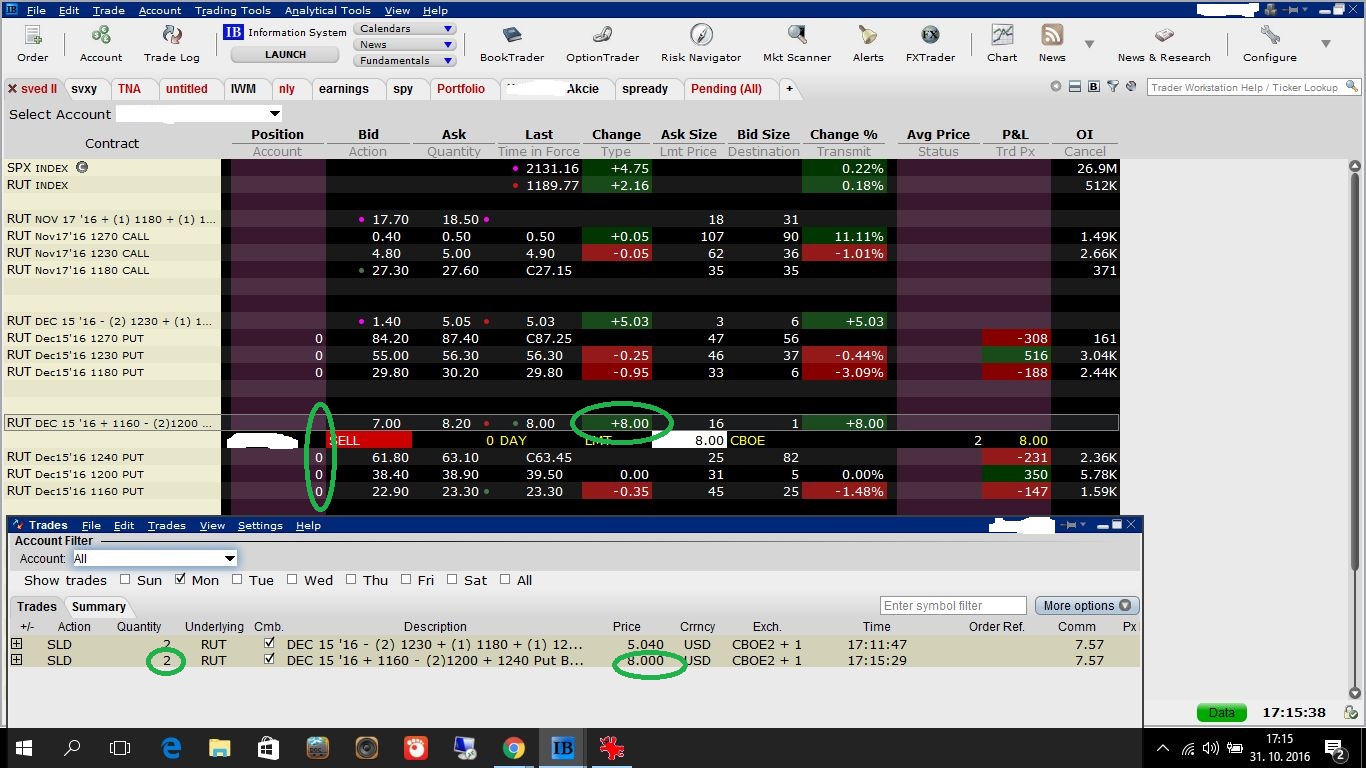Switch to the earnings tab
The height and width of the screenshot is (768, 1366).
tap(344, 89)
